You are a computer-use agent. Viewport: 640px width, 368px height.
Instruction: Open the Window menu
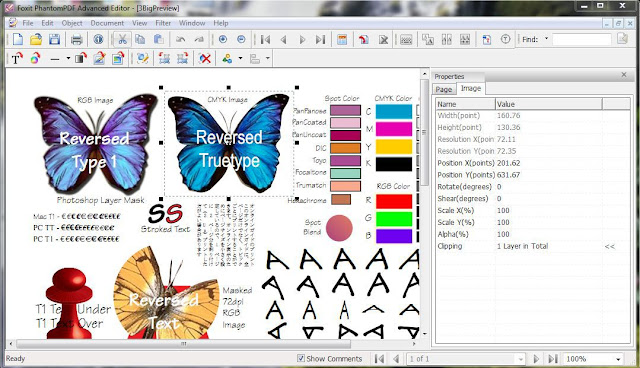[192, 23]
